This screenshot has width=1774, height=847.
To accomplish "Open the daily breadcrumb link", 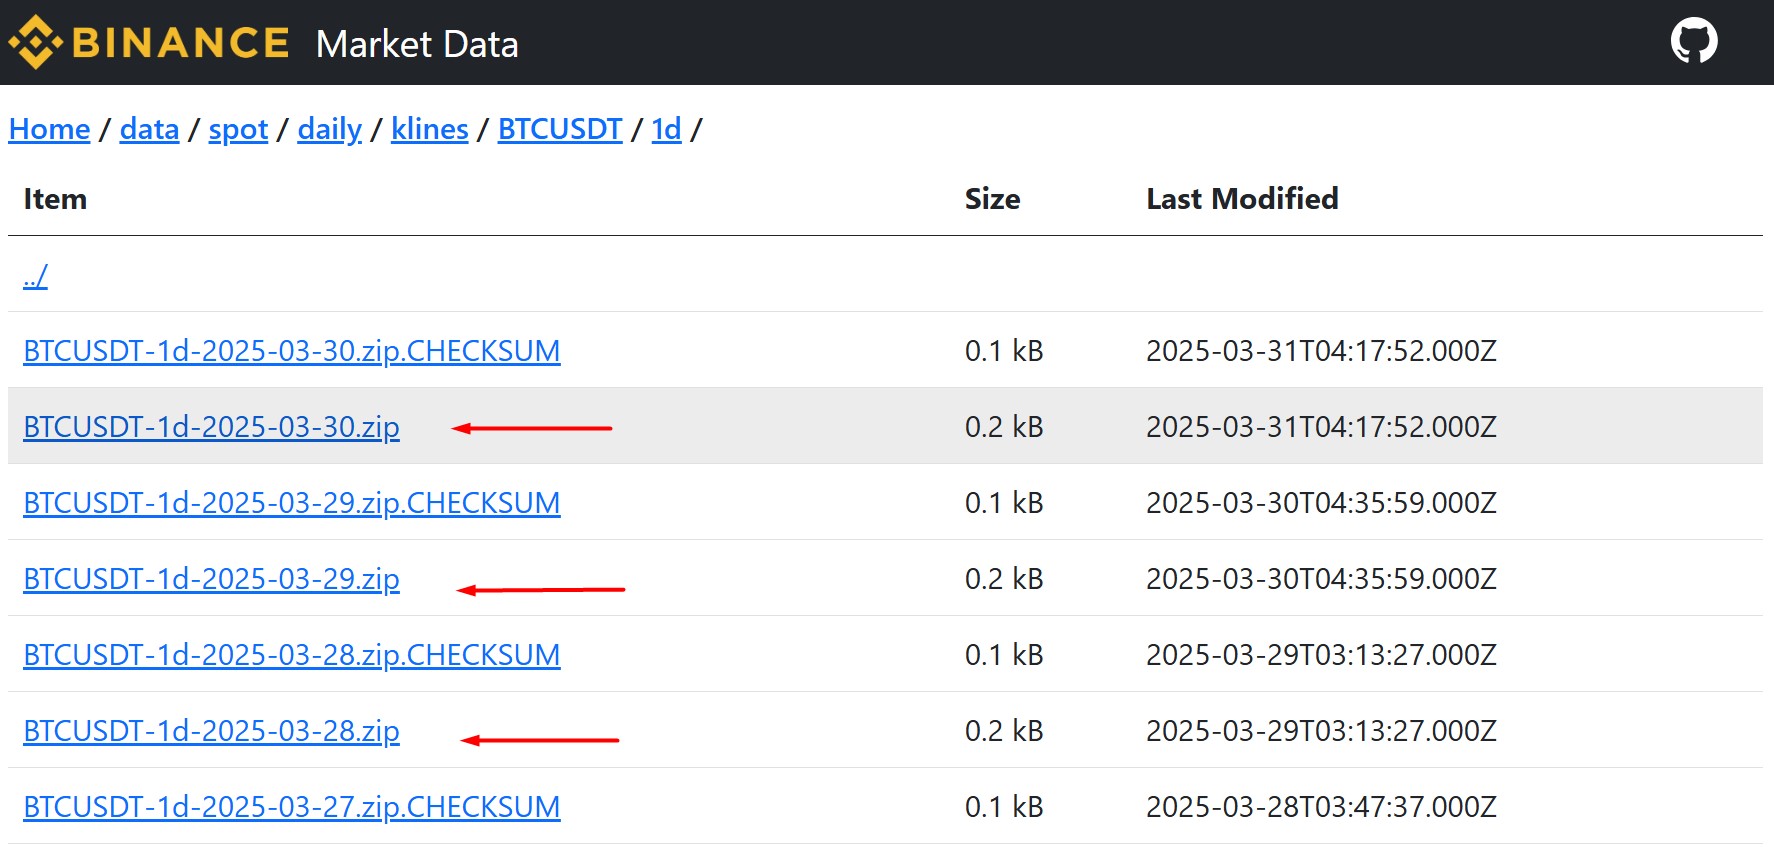I will tap(329, 129).
